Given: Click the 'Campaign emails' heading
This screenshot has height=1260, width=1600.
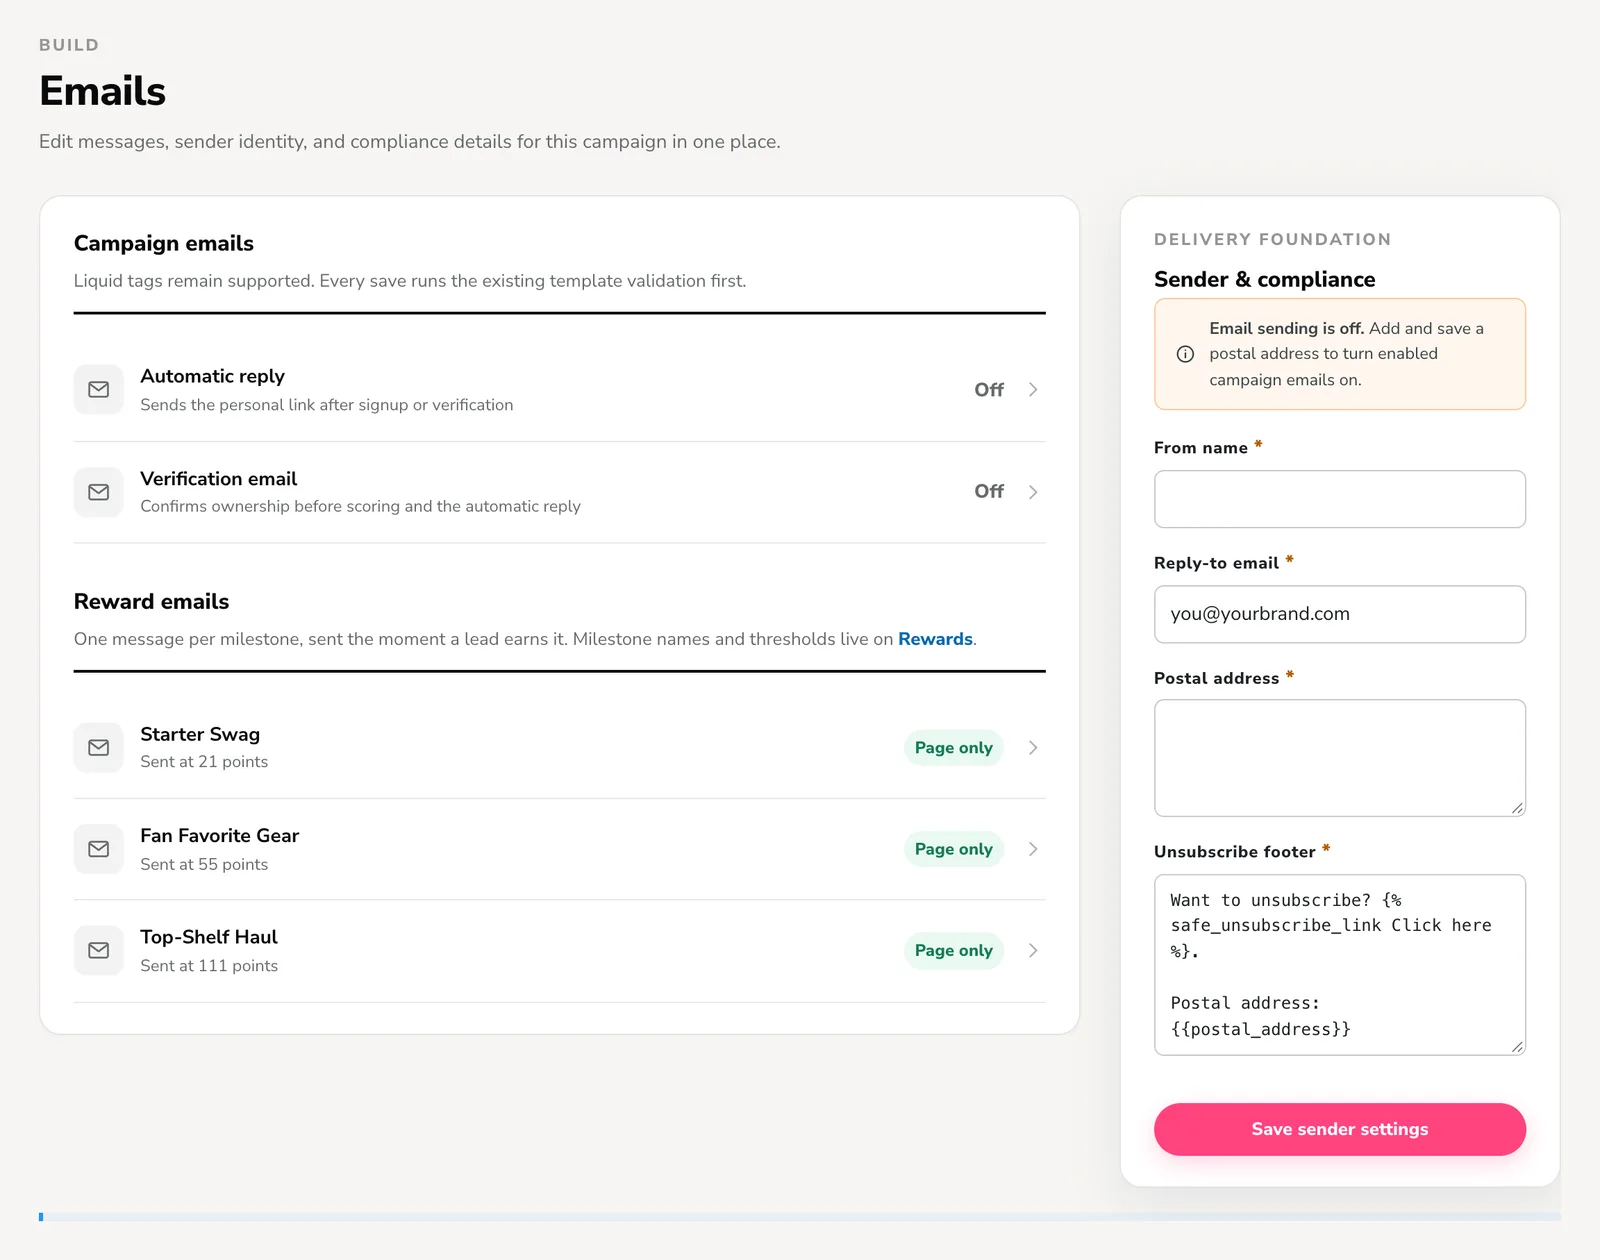Looking at the screenshot, I should coord(164,243).
